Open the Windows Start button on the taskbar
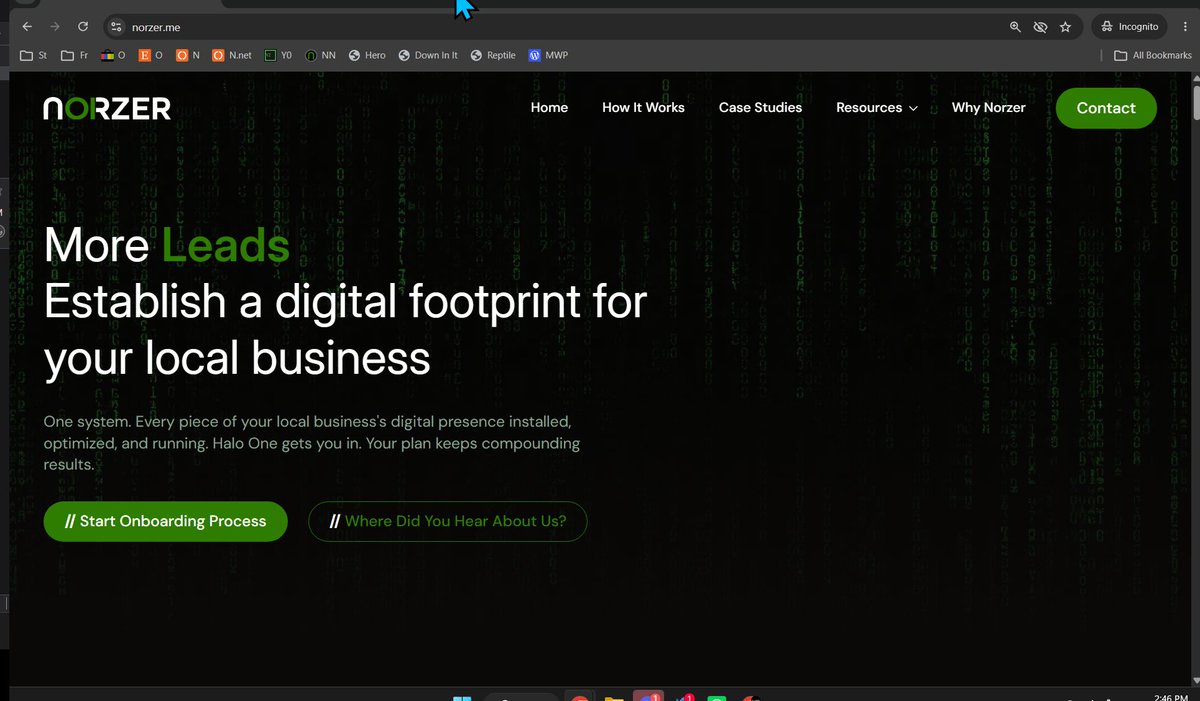This screenshot has width=1200, height=701. click(x=463, y=697)
